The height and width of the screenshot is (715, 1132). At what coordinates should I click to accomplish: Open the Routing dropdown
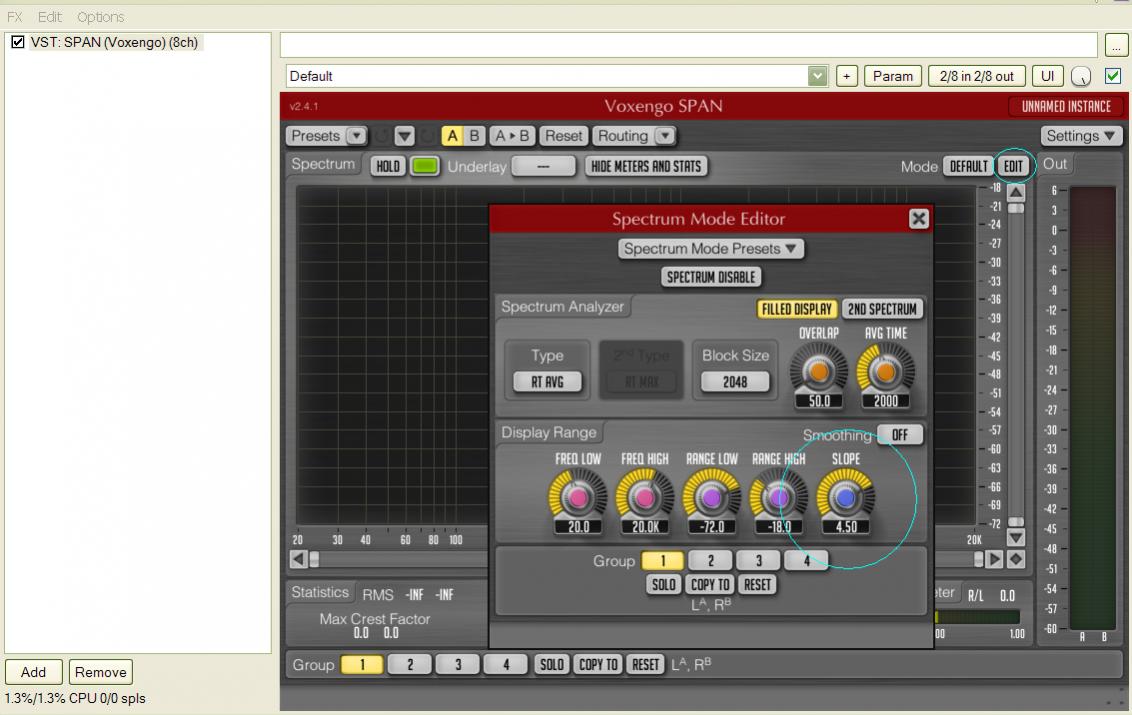[x=634, y=136]
